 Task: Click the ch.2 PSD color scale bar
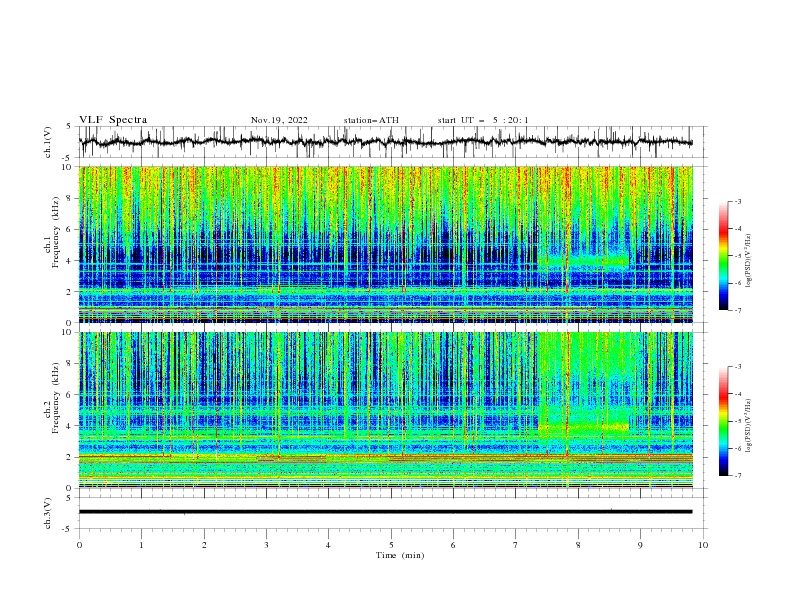click(723, 421)
